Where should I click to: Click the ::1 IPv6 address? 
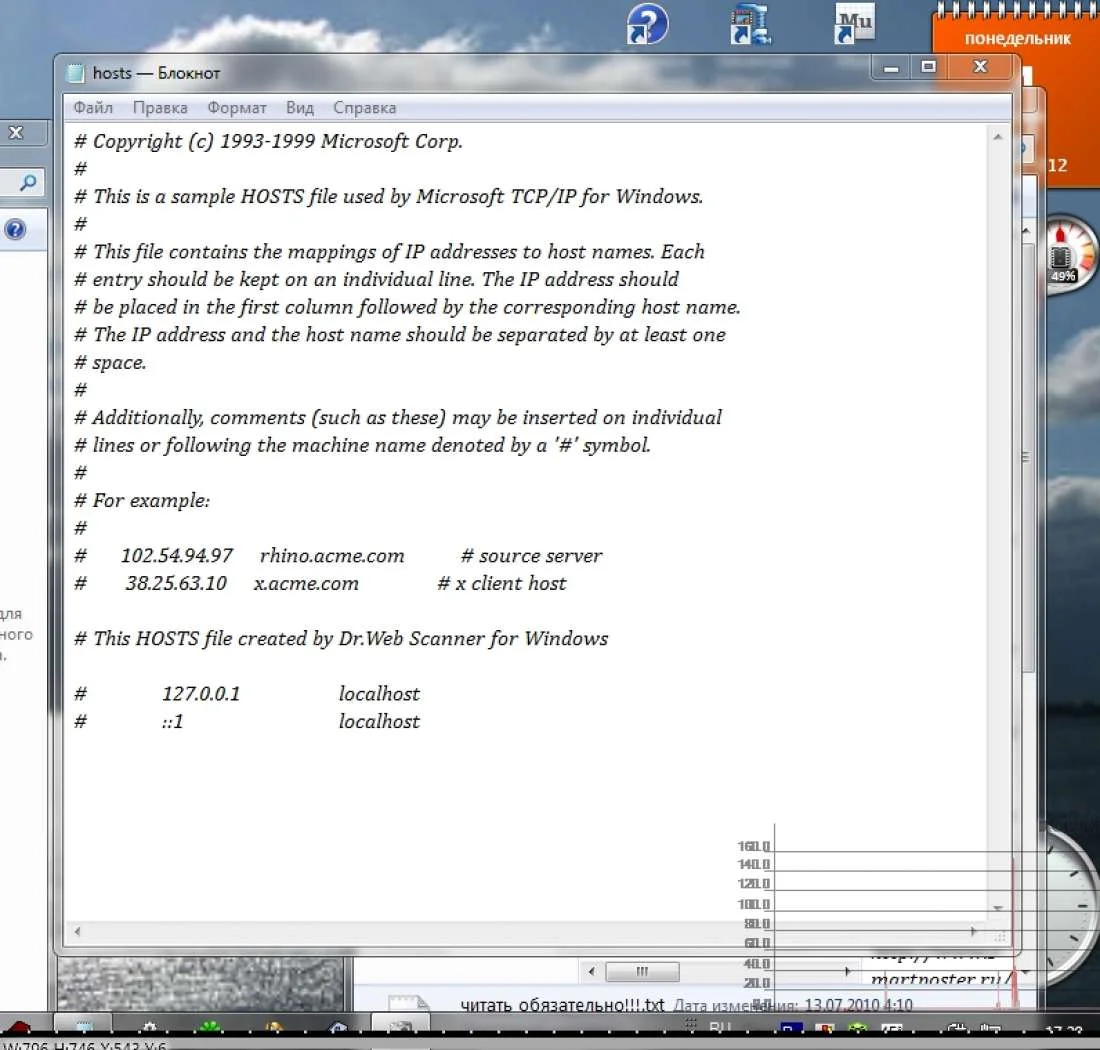pos(173,722)
